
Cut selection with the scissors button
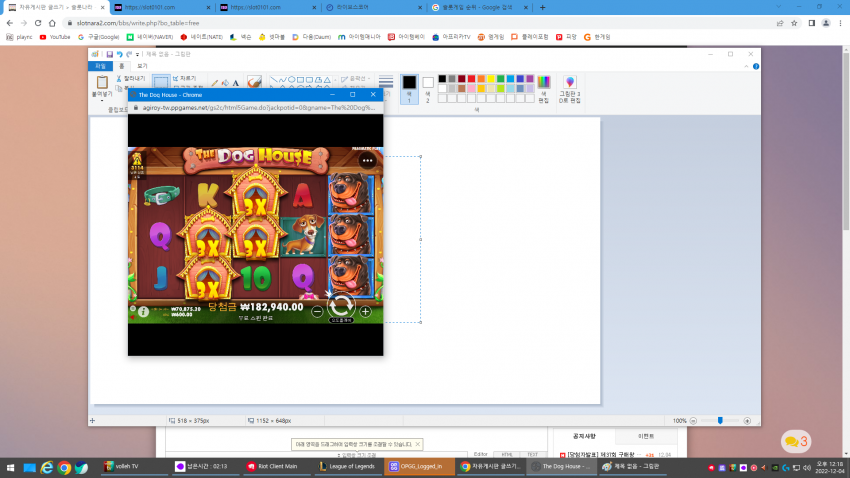[131, 79]
